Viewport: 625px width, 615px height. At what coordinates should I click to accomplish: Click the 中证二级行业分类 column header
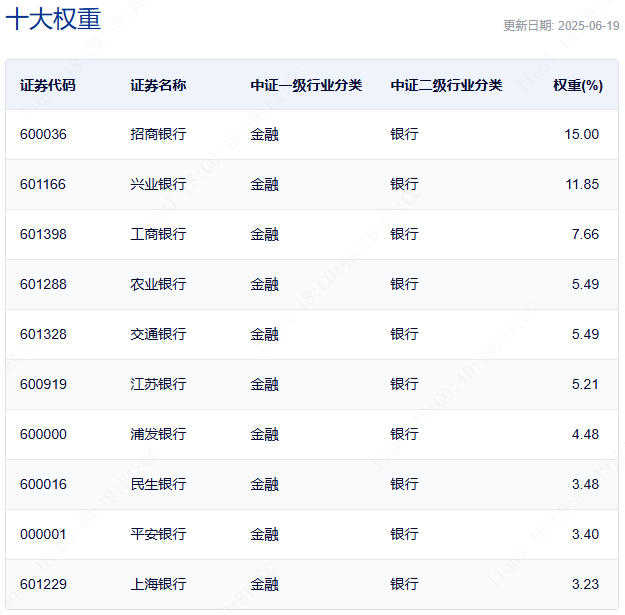pyautogui.click(x=446, y=85)
